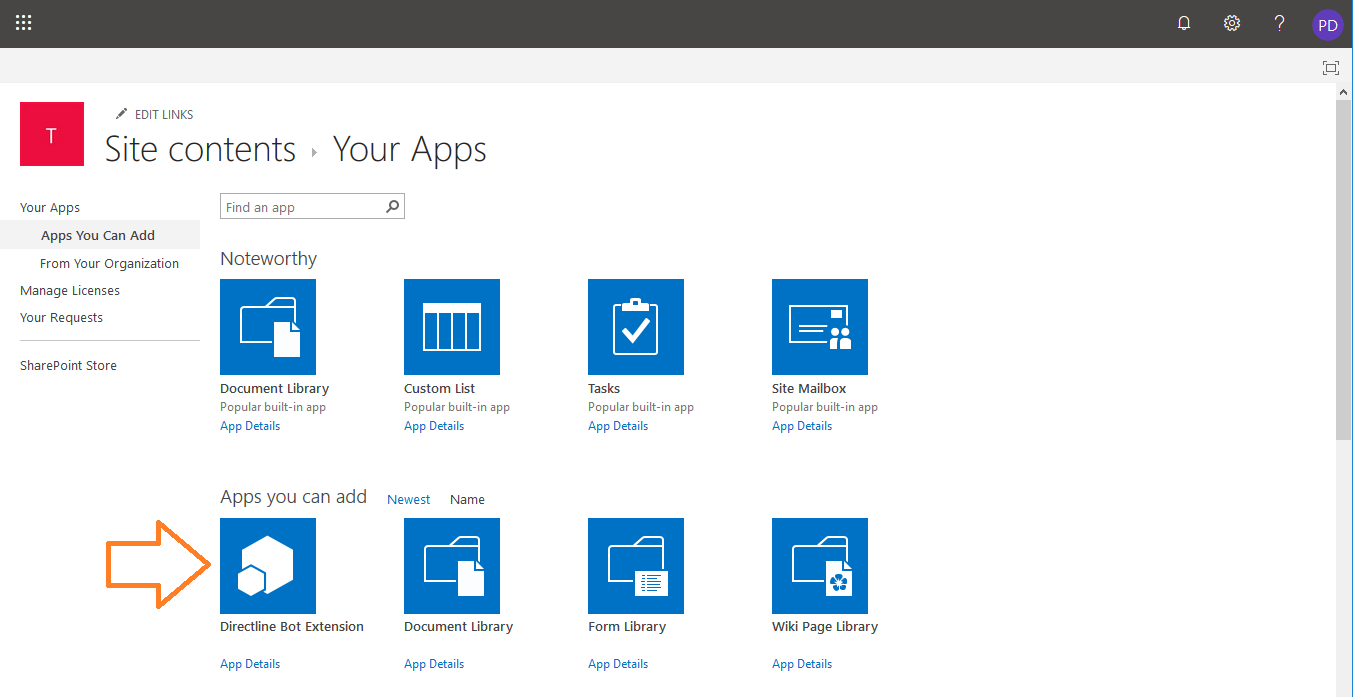Open App Details for Tasks
Screen dimensions: 1353x697
[618, 426]
